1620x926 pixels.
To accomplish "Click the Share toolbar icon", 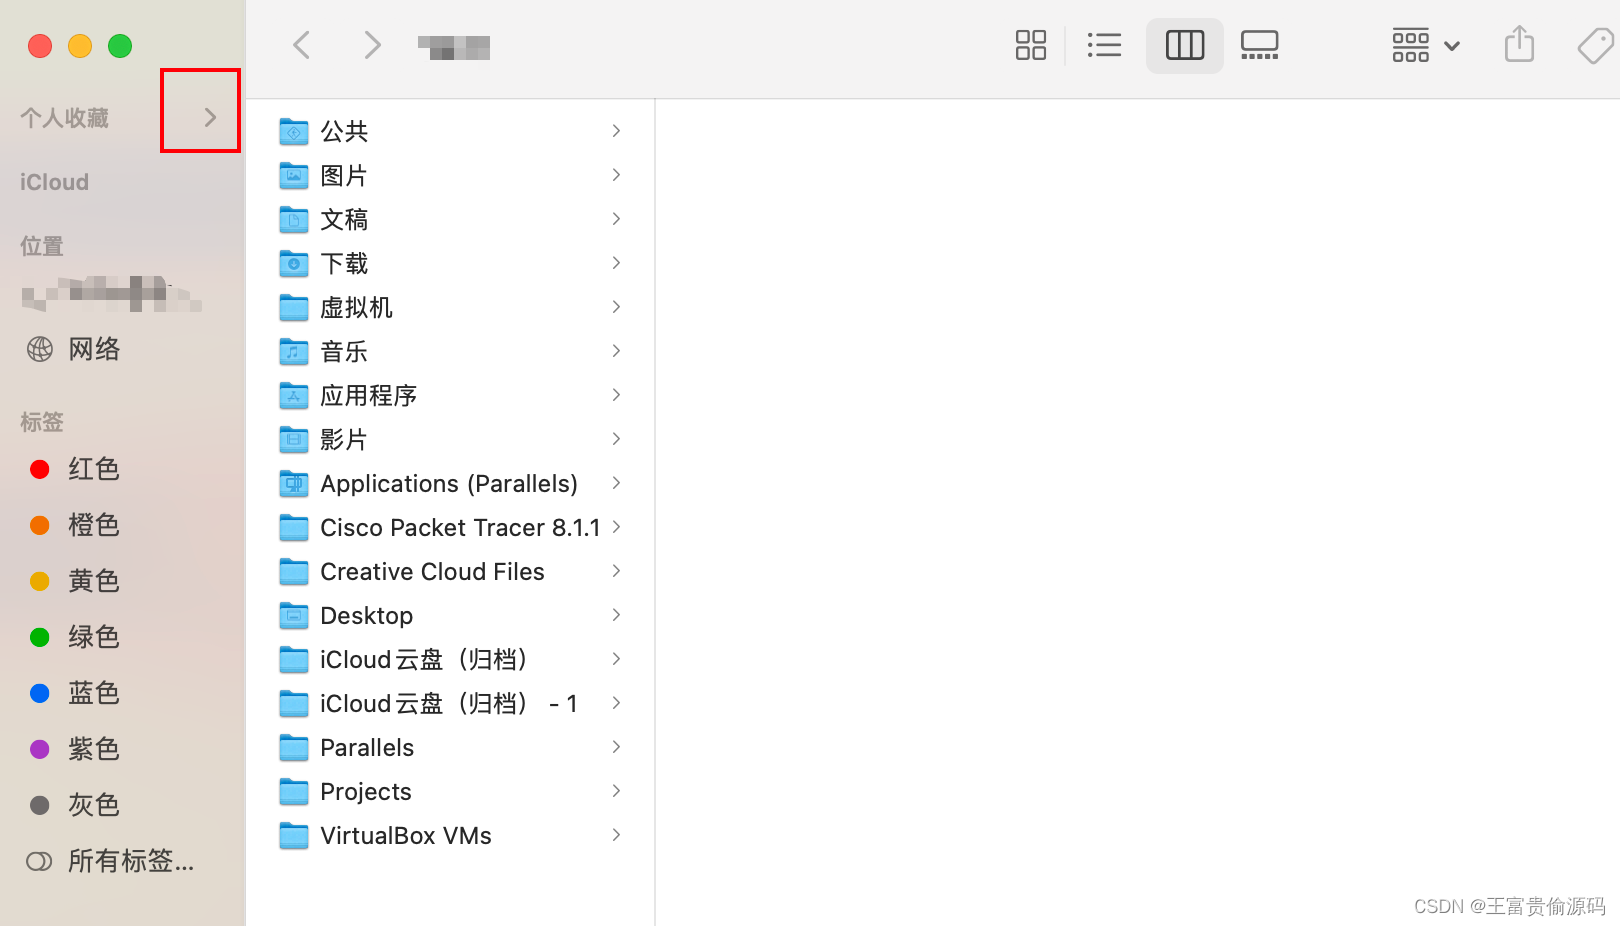I will [x=1519, y=44].
